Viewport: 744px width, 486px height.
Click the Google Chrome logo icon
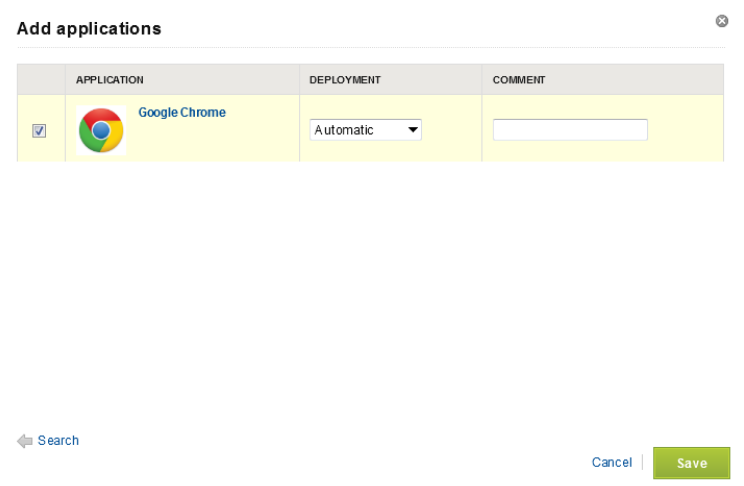click(101, 130)
